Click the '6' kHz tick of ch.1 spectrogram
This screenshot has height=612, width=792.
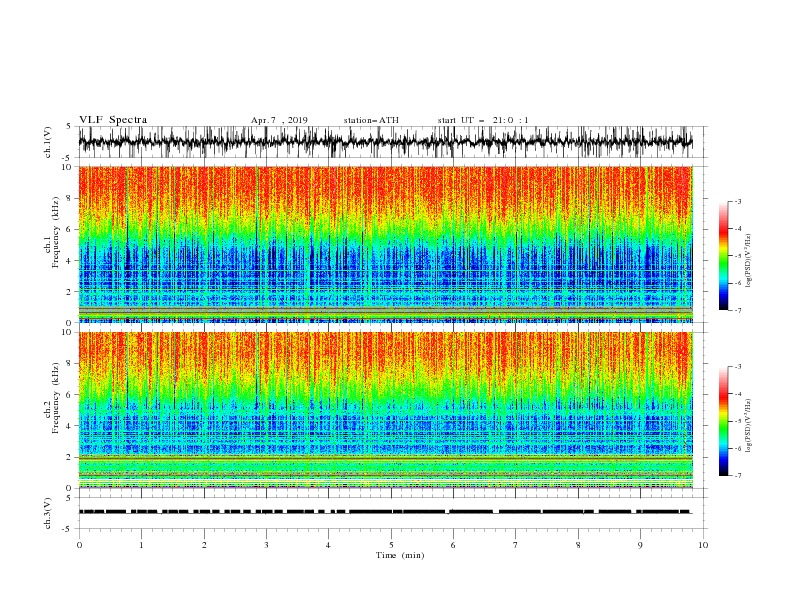coord(69,230)
